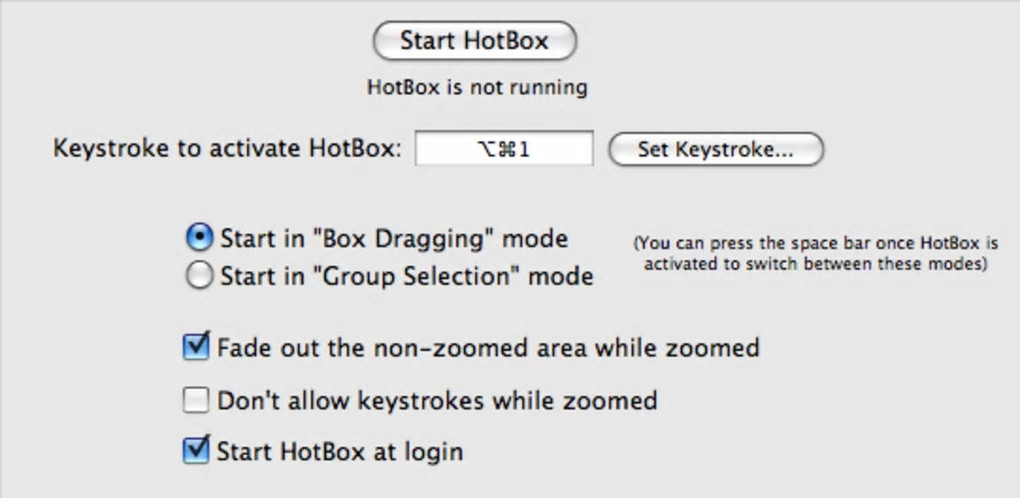Click the "Keystroke to activate HotBox:" label
Image resolution: width=1020 pixels, height=498 pixels.
click(227, 149)
